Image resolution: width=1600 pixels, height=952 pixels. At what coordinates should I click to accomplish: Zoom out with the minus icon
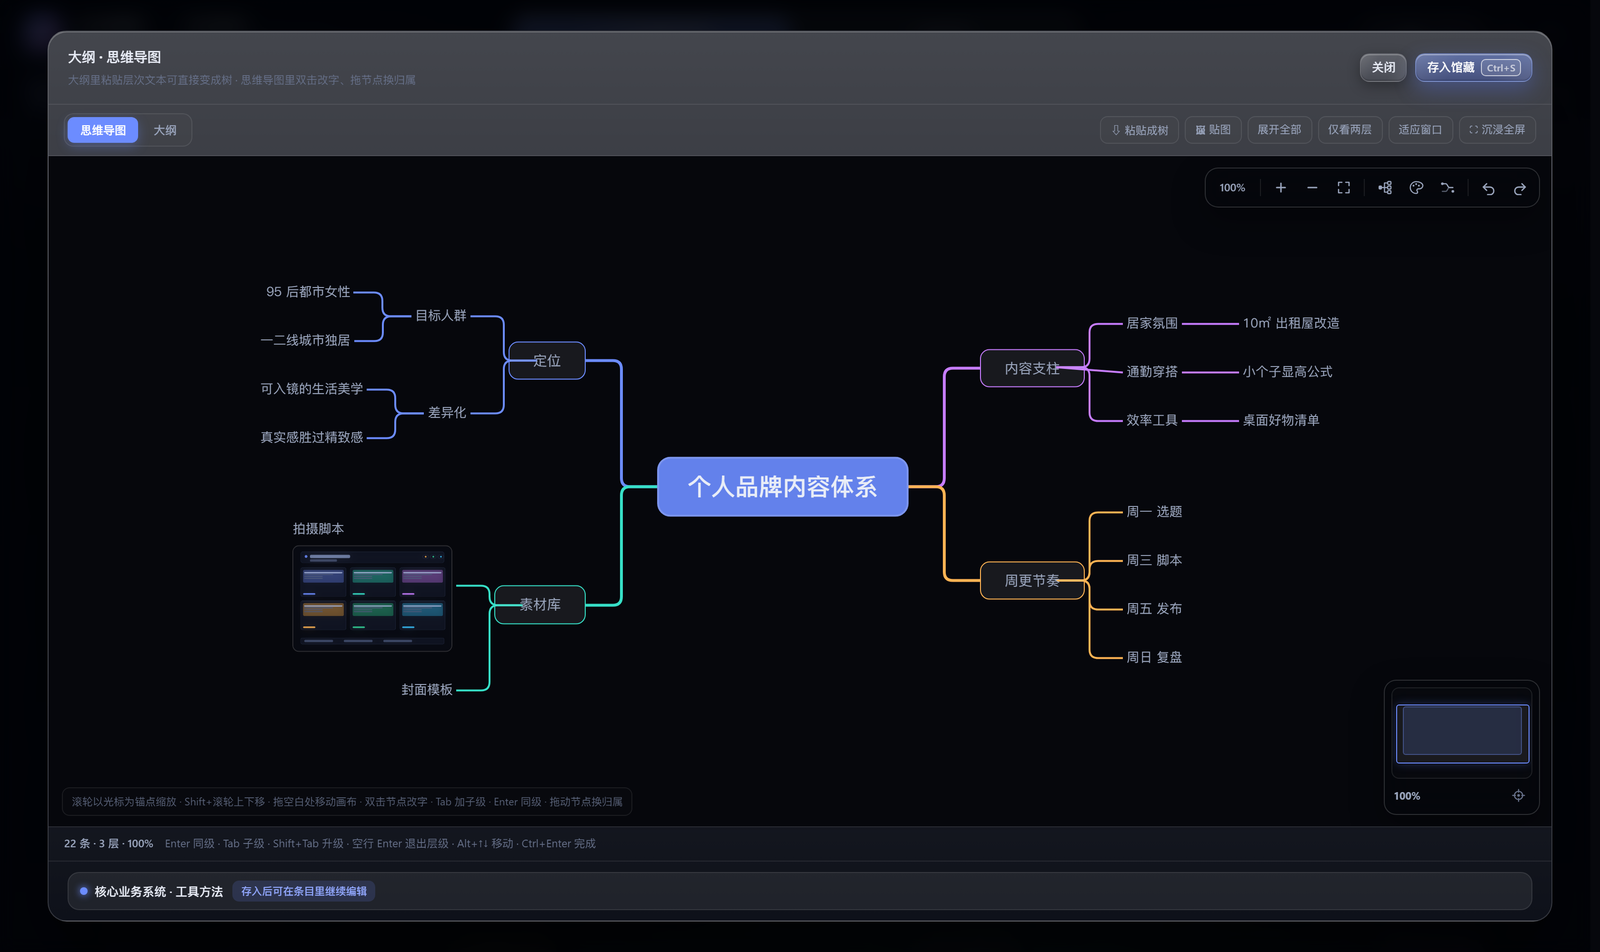pos(1312,188)
